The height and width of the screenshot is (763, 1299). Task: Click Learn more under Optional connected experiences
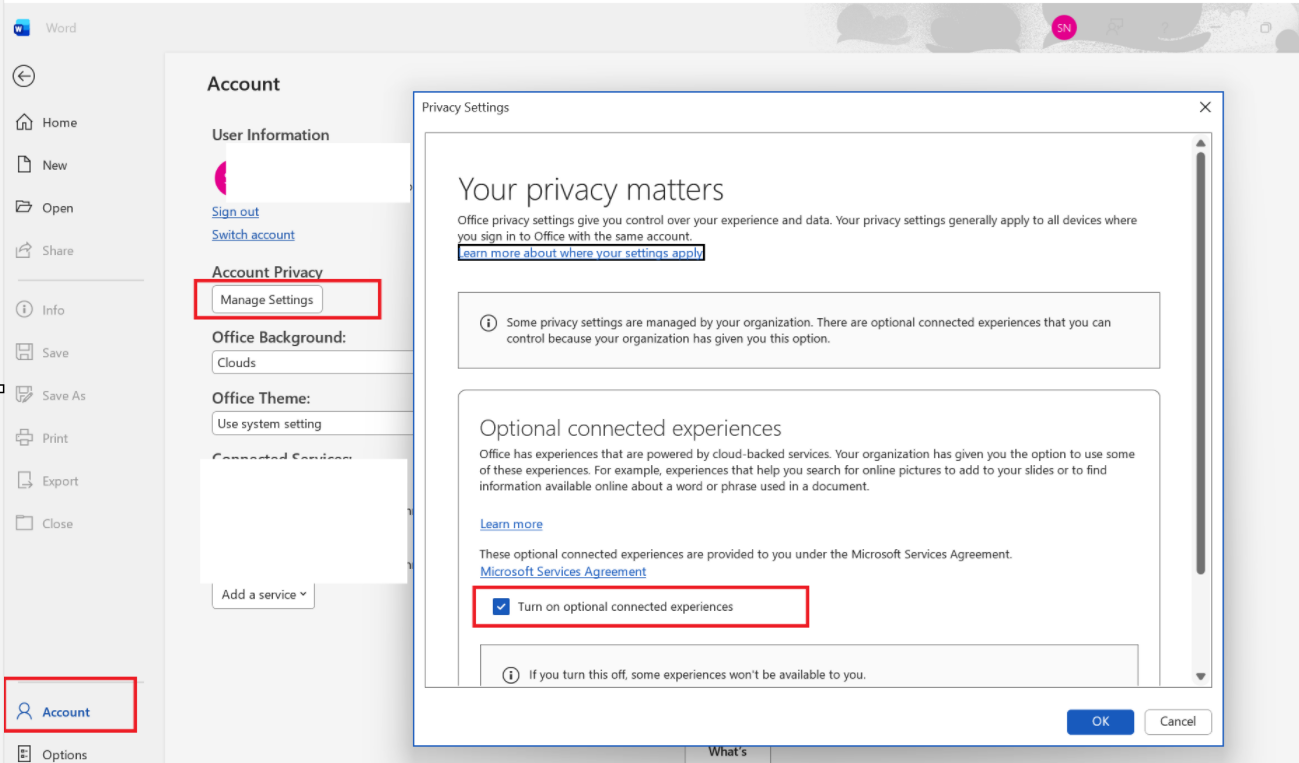pos(511,524)
